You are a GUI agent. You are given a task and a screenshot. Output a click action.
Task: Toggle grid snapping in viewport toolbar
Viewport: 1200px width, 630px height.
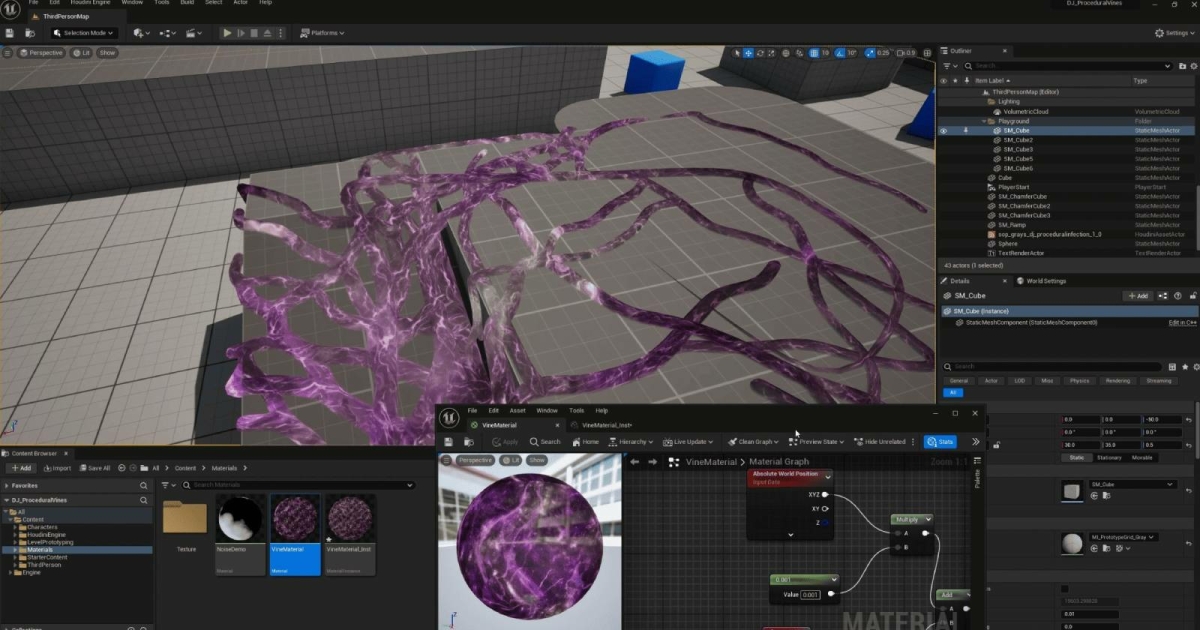click(814, 52)
